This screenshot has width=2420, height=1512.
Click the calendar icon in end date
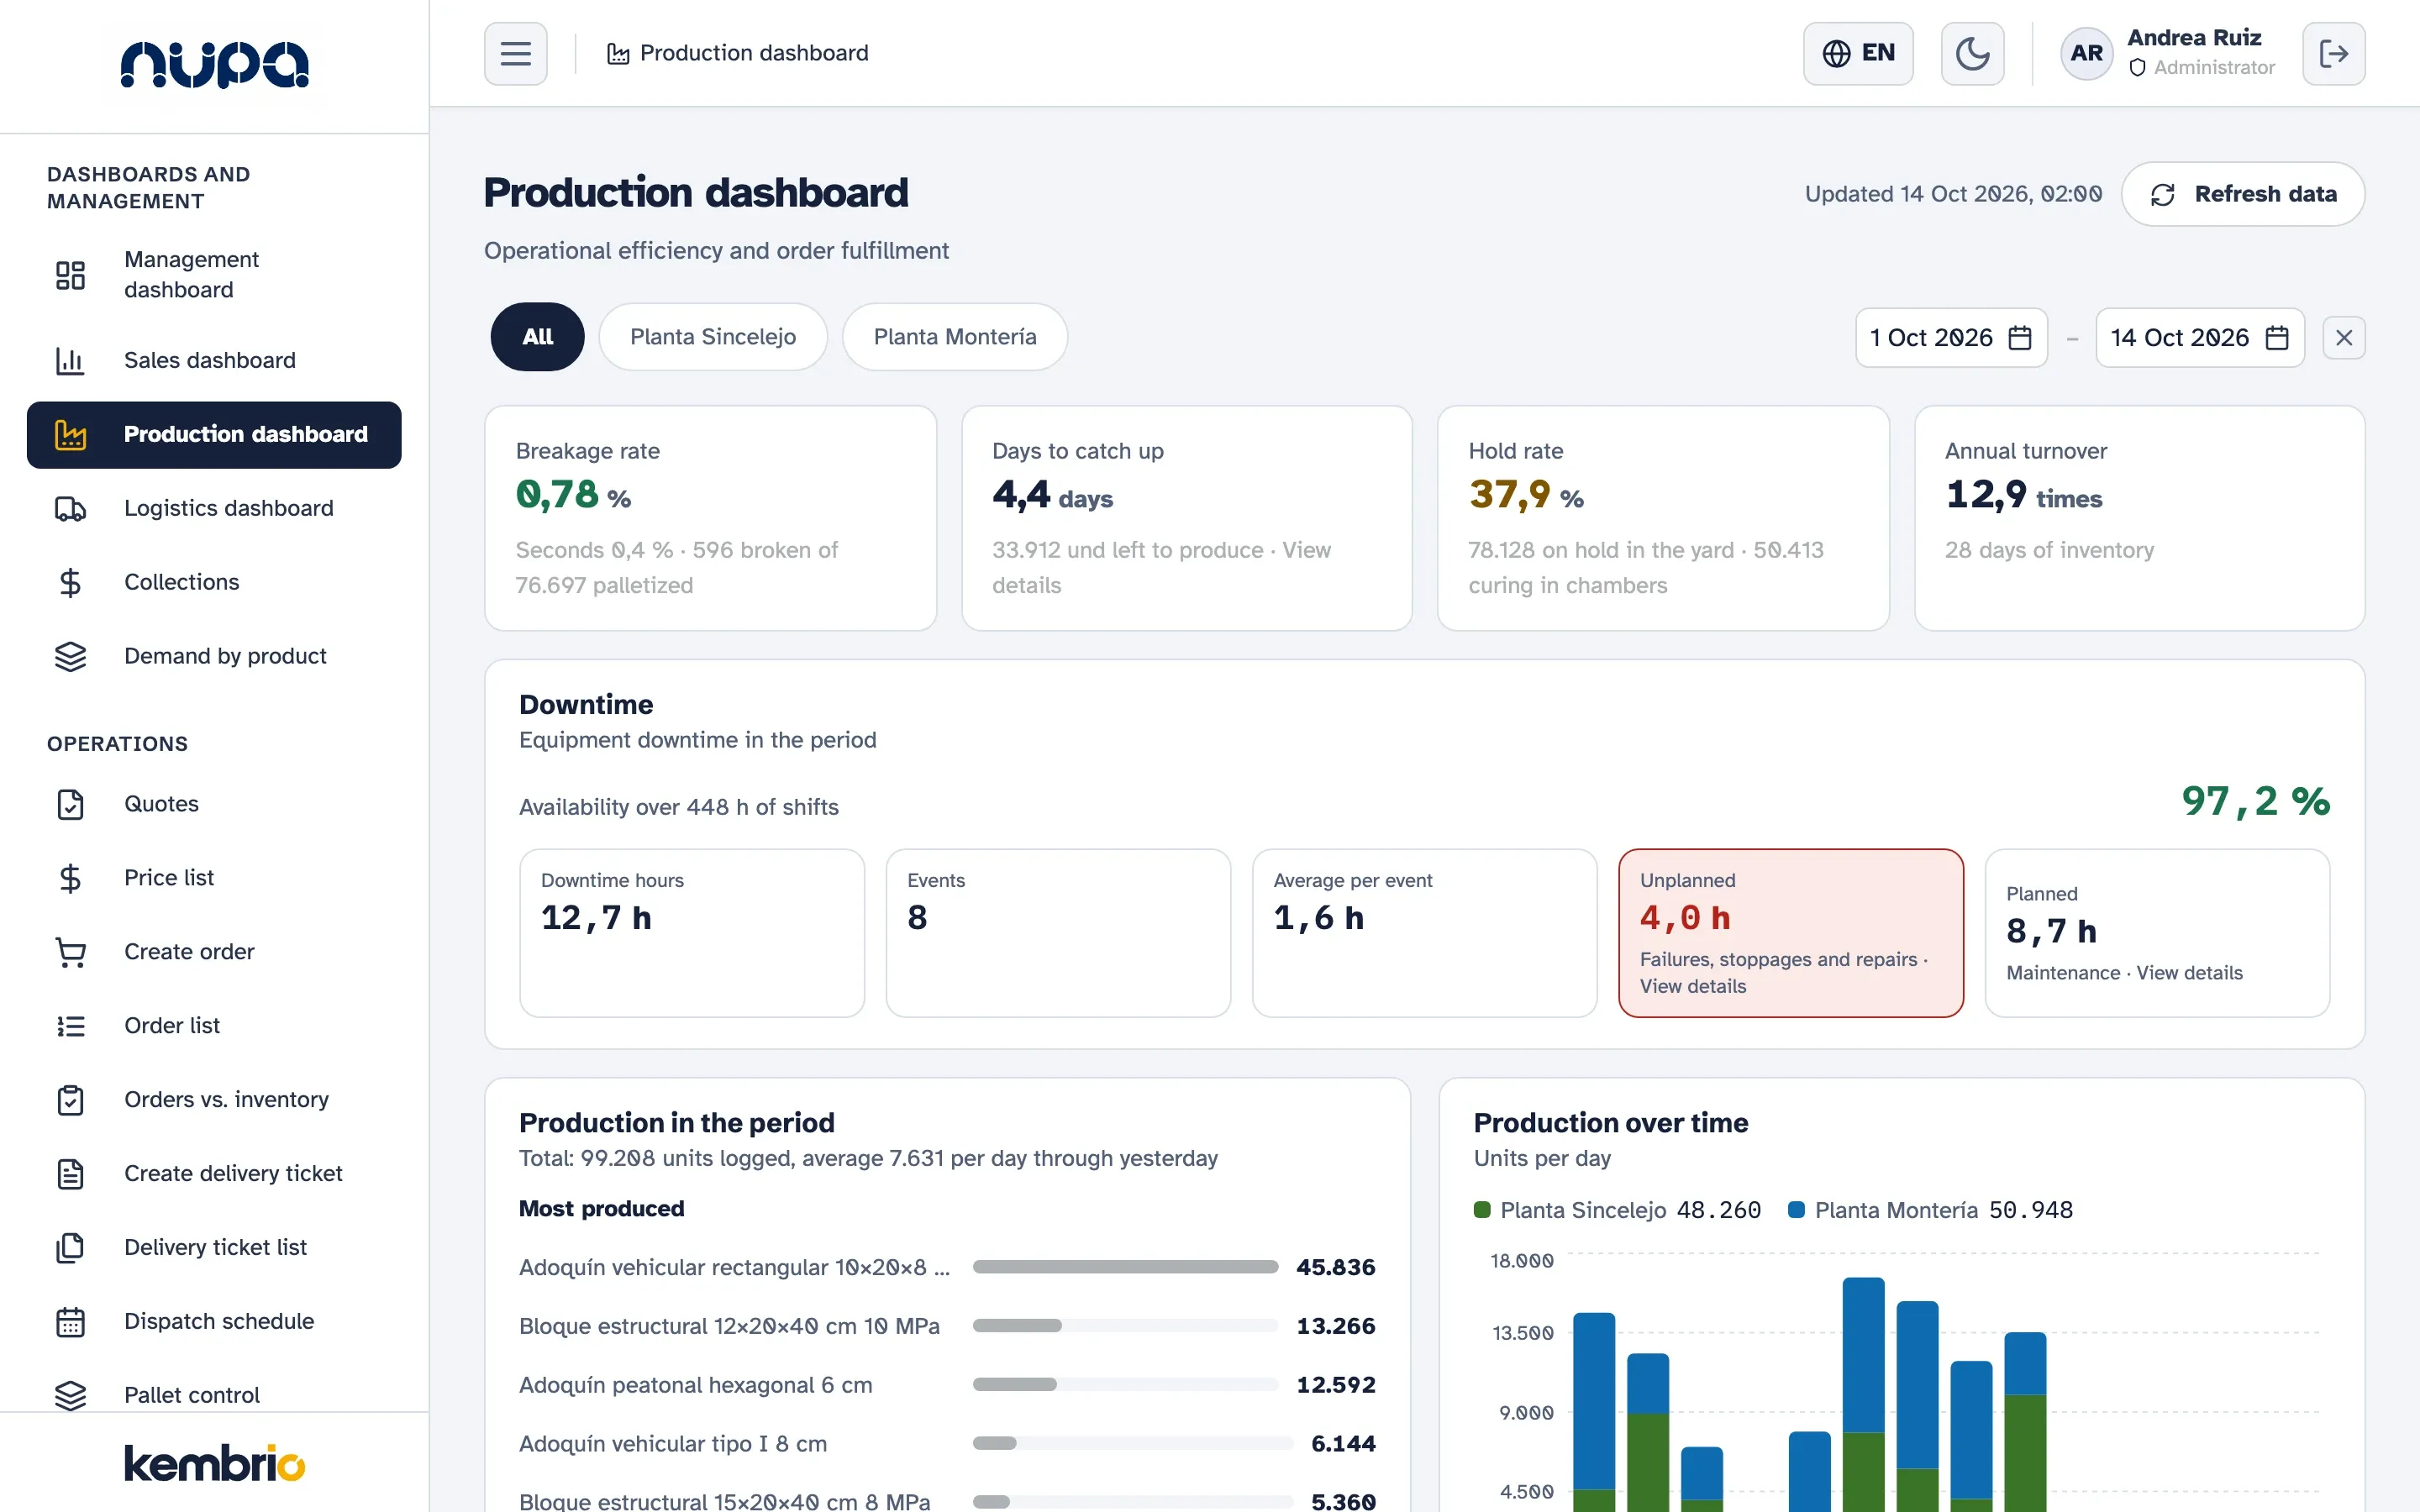pyautogui.click(x=2277, y=338)
